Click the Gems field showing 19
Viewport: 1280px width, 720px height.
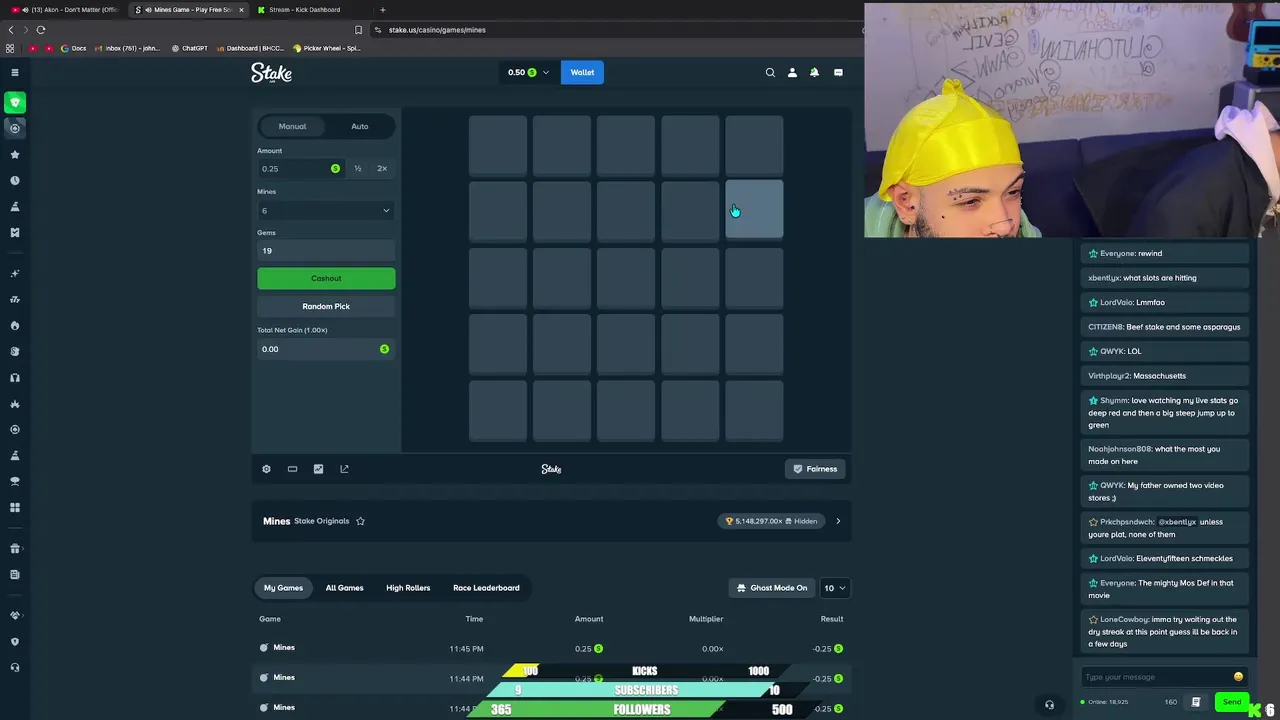pyautogui.click(x=326, y=251)
